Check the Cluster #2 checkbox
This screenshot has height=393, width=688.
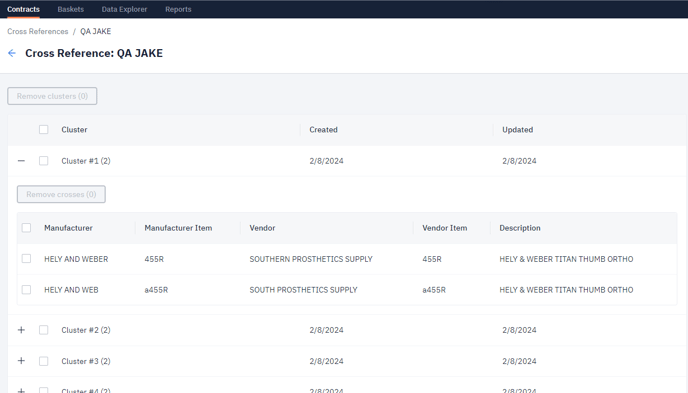pyautogui.click(x=43, y=330)
